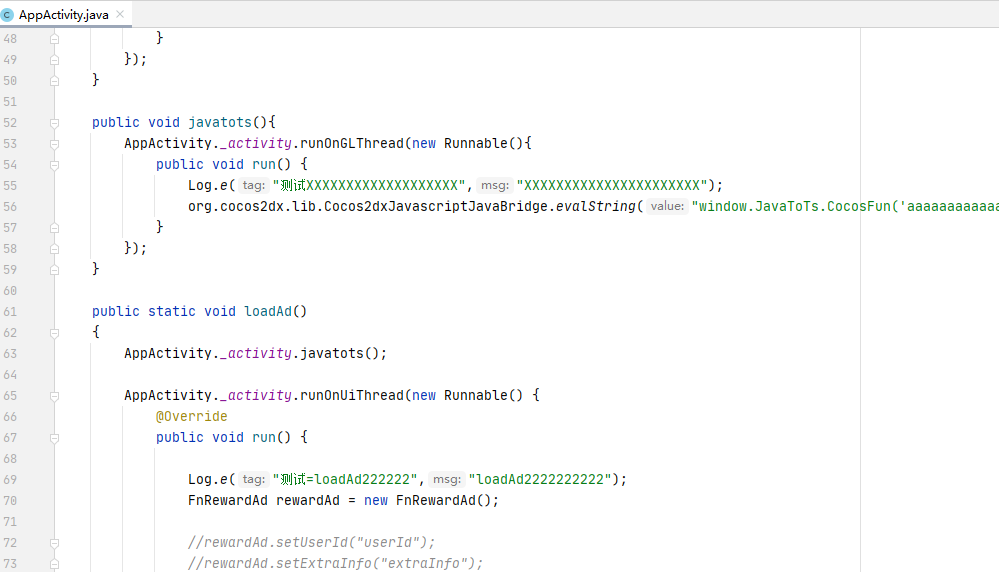Click the fold end marker on line 59
Viewport: 999px width, 572px height.
click(x=55, y=269)
